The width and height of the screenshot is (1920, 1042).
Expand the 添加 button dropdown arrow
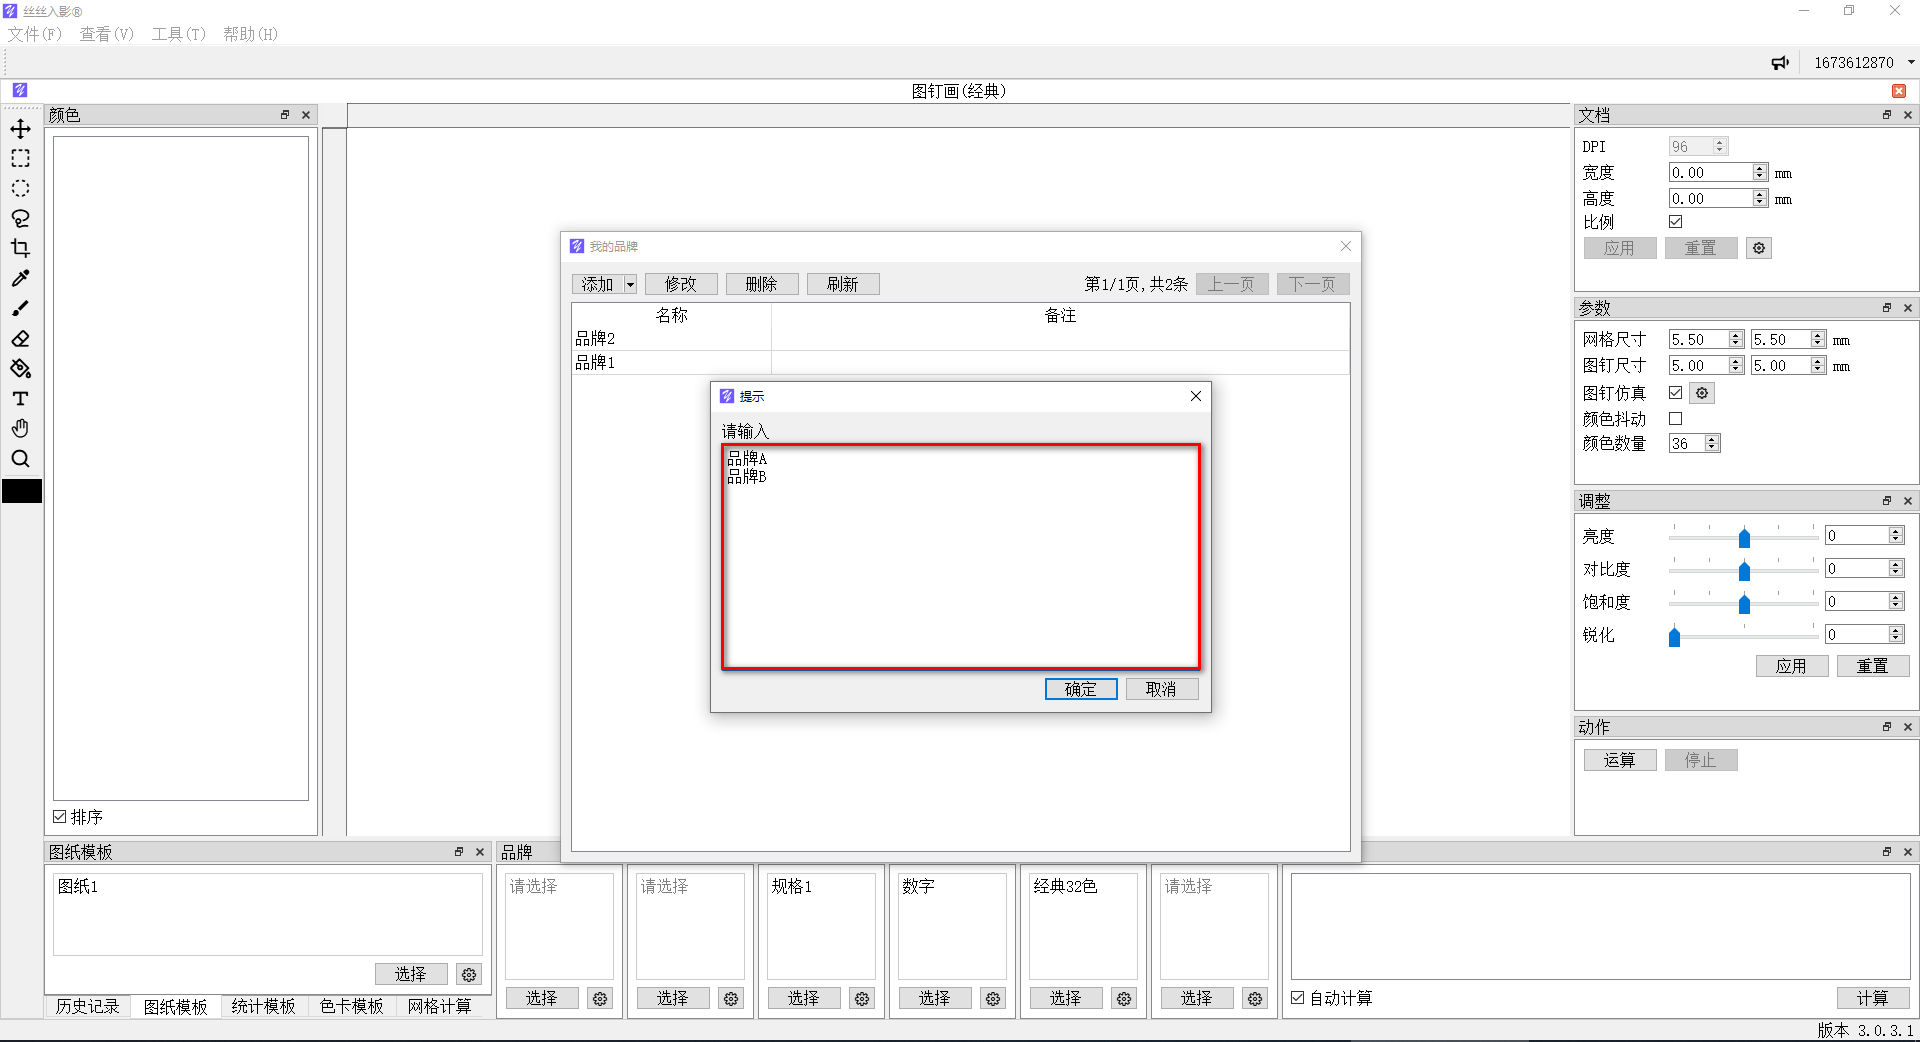tap(630, 285)
